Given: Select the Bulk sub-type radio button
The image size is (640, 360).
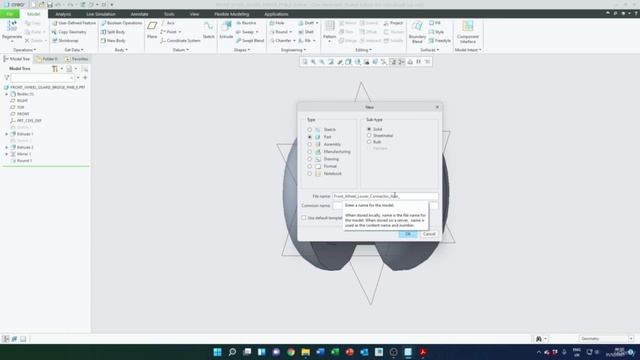Looking at the screenshot, I should 369,142.
